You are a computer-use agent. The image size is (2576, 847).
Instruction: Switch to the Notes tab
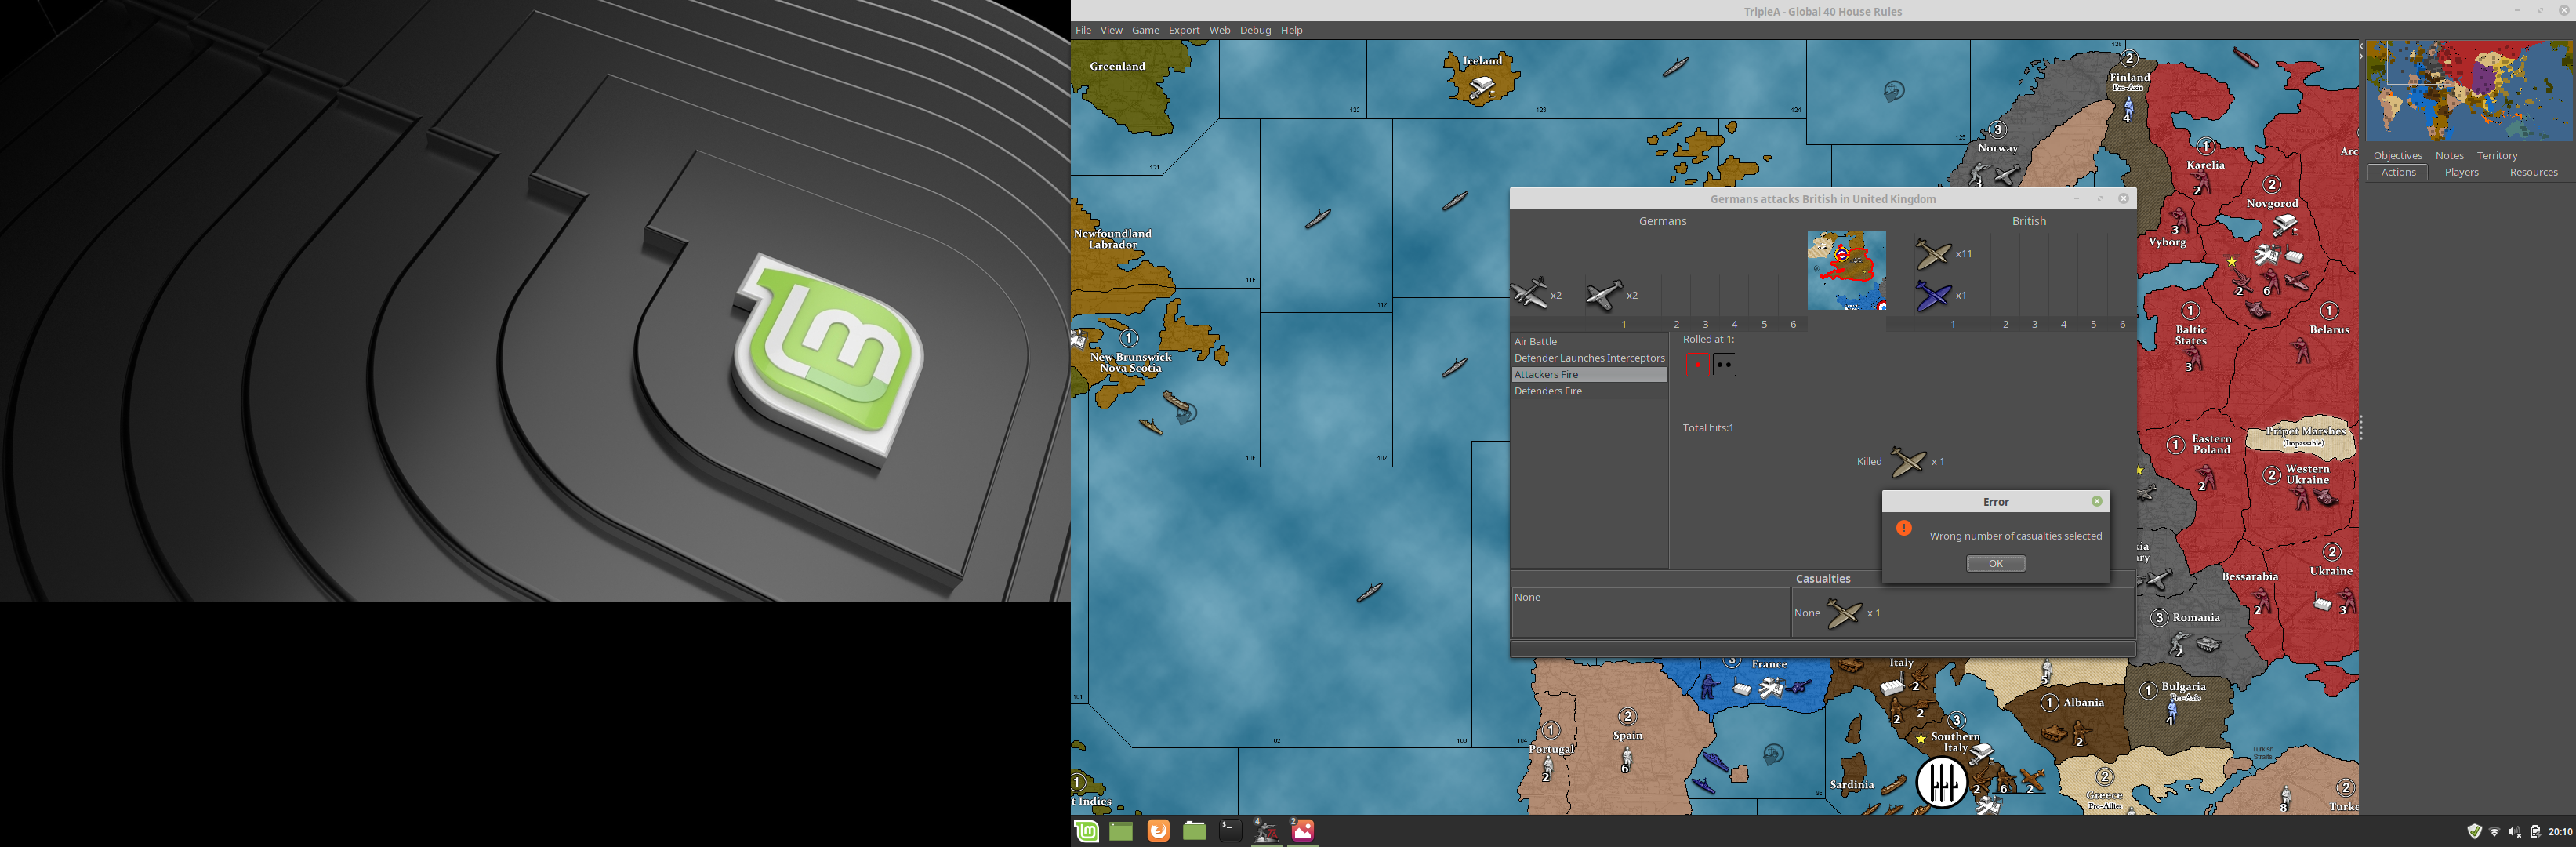2449,156
